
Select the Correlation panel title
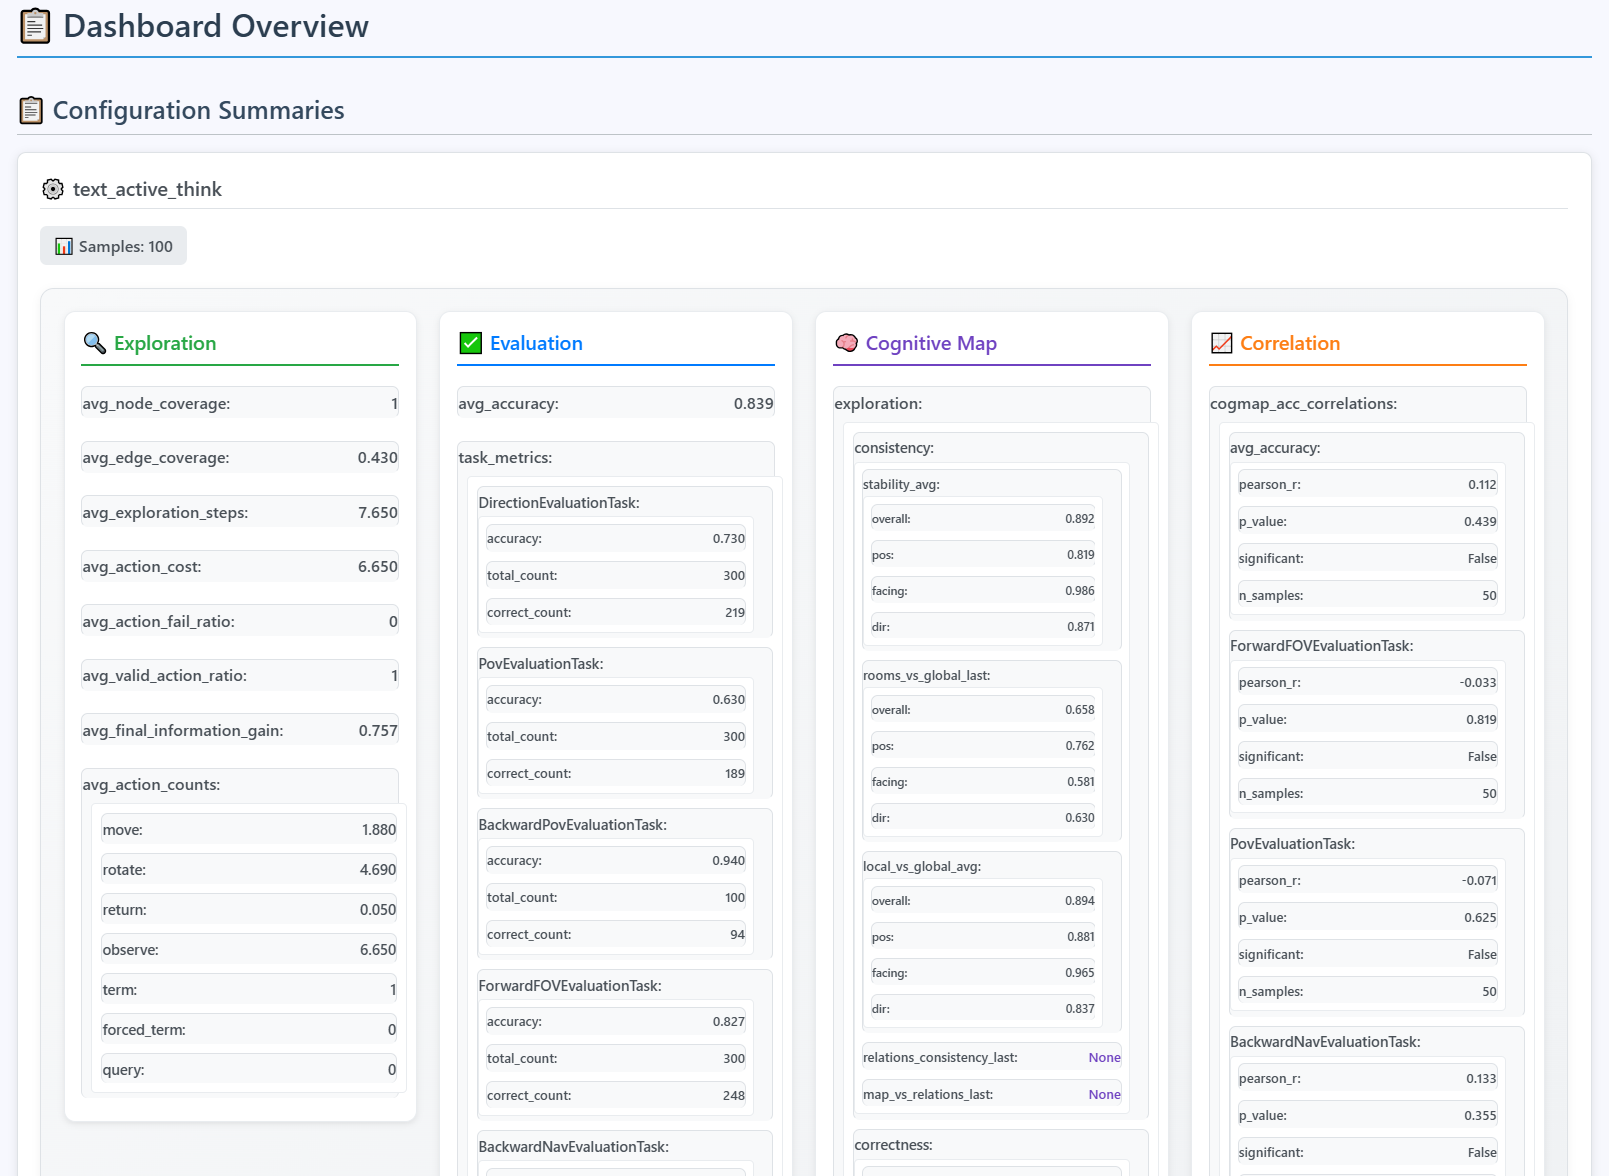pyautogui.click(x=1289, y=343)
